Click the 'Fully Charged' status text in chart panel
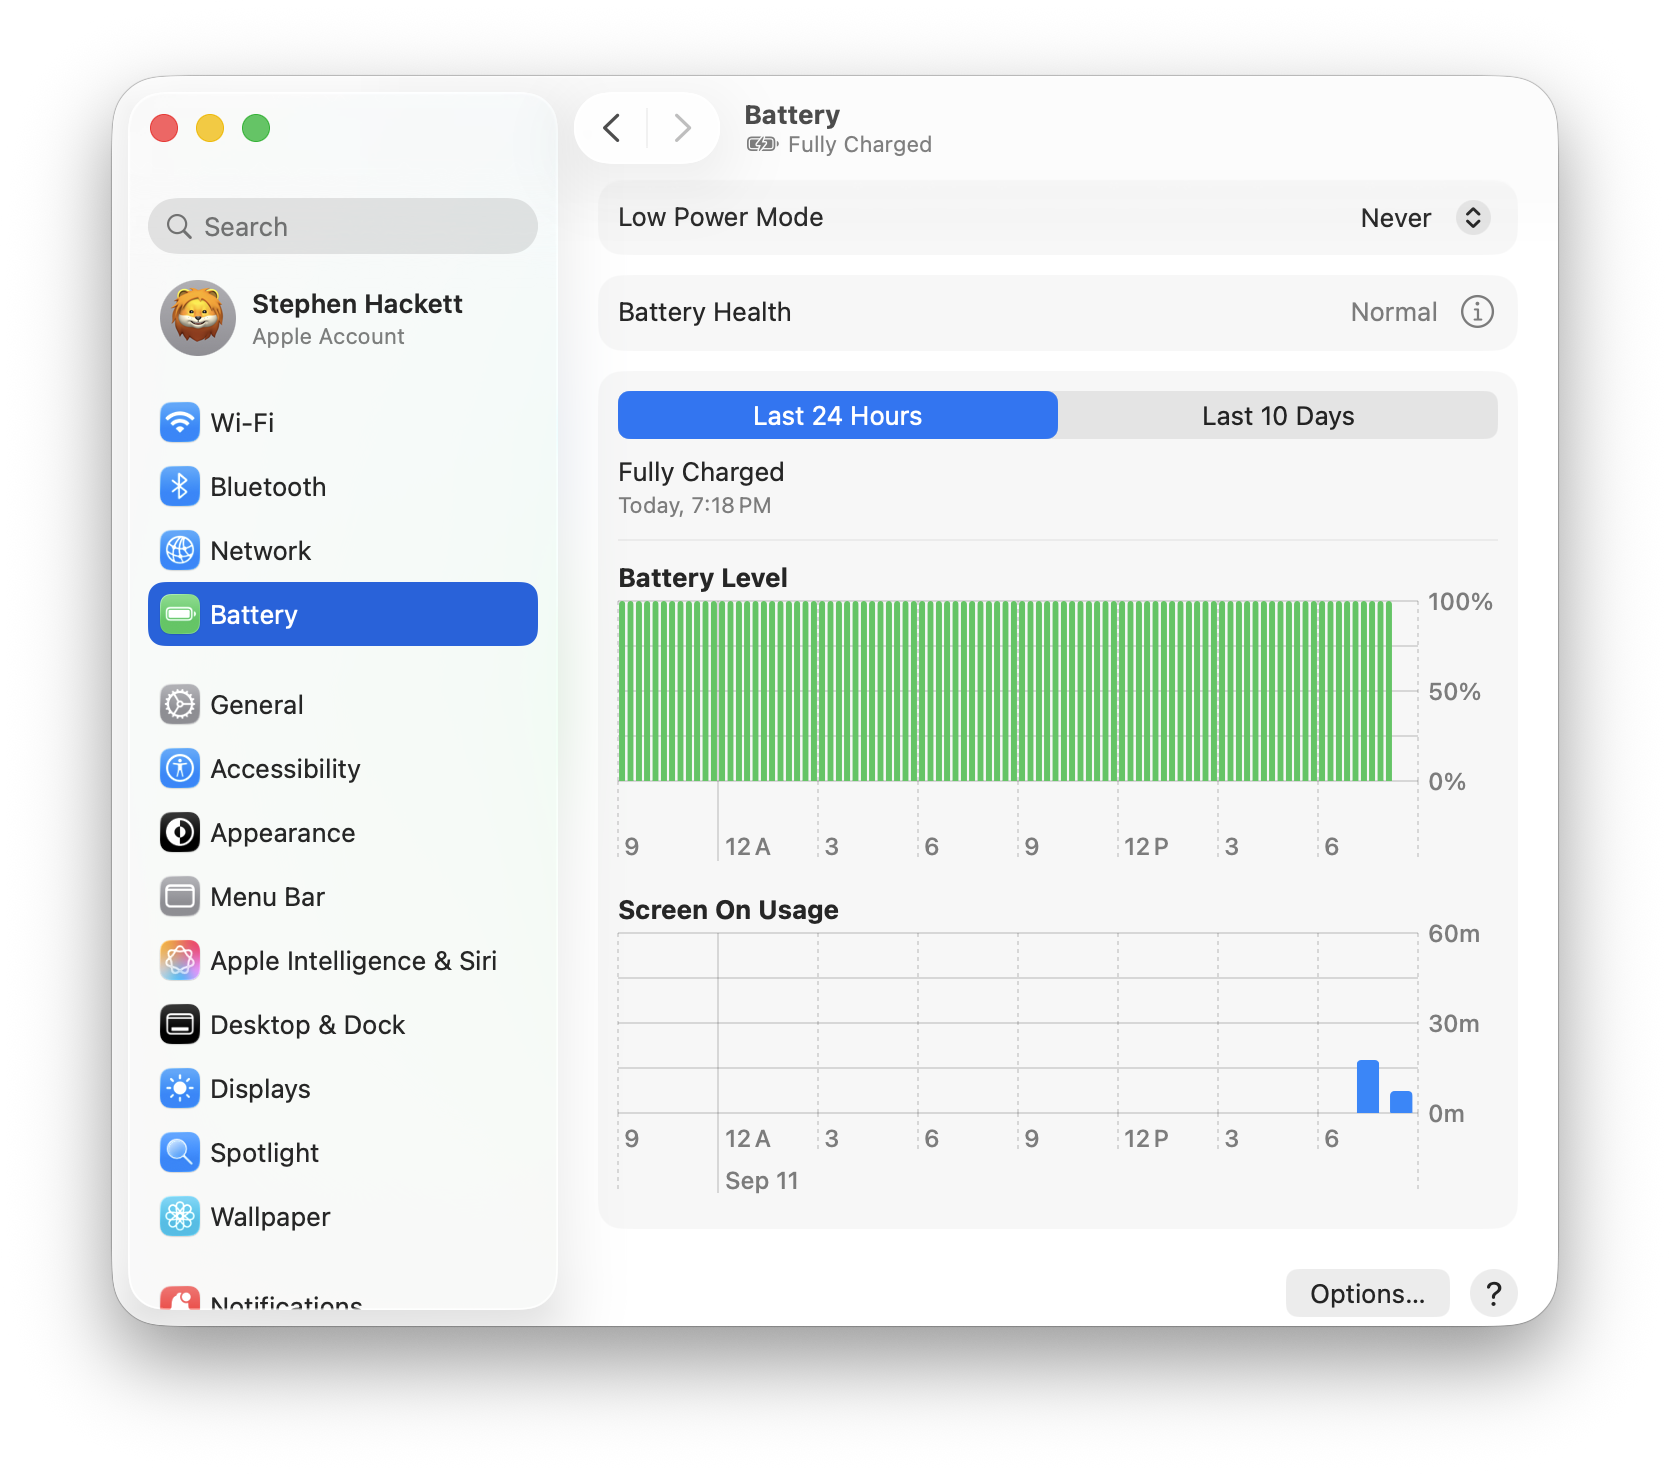The image size is (1670, 1474). click(x=701, y=472)
